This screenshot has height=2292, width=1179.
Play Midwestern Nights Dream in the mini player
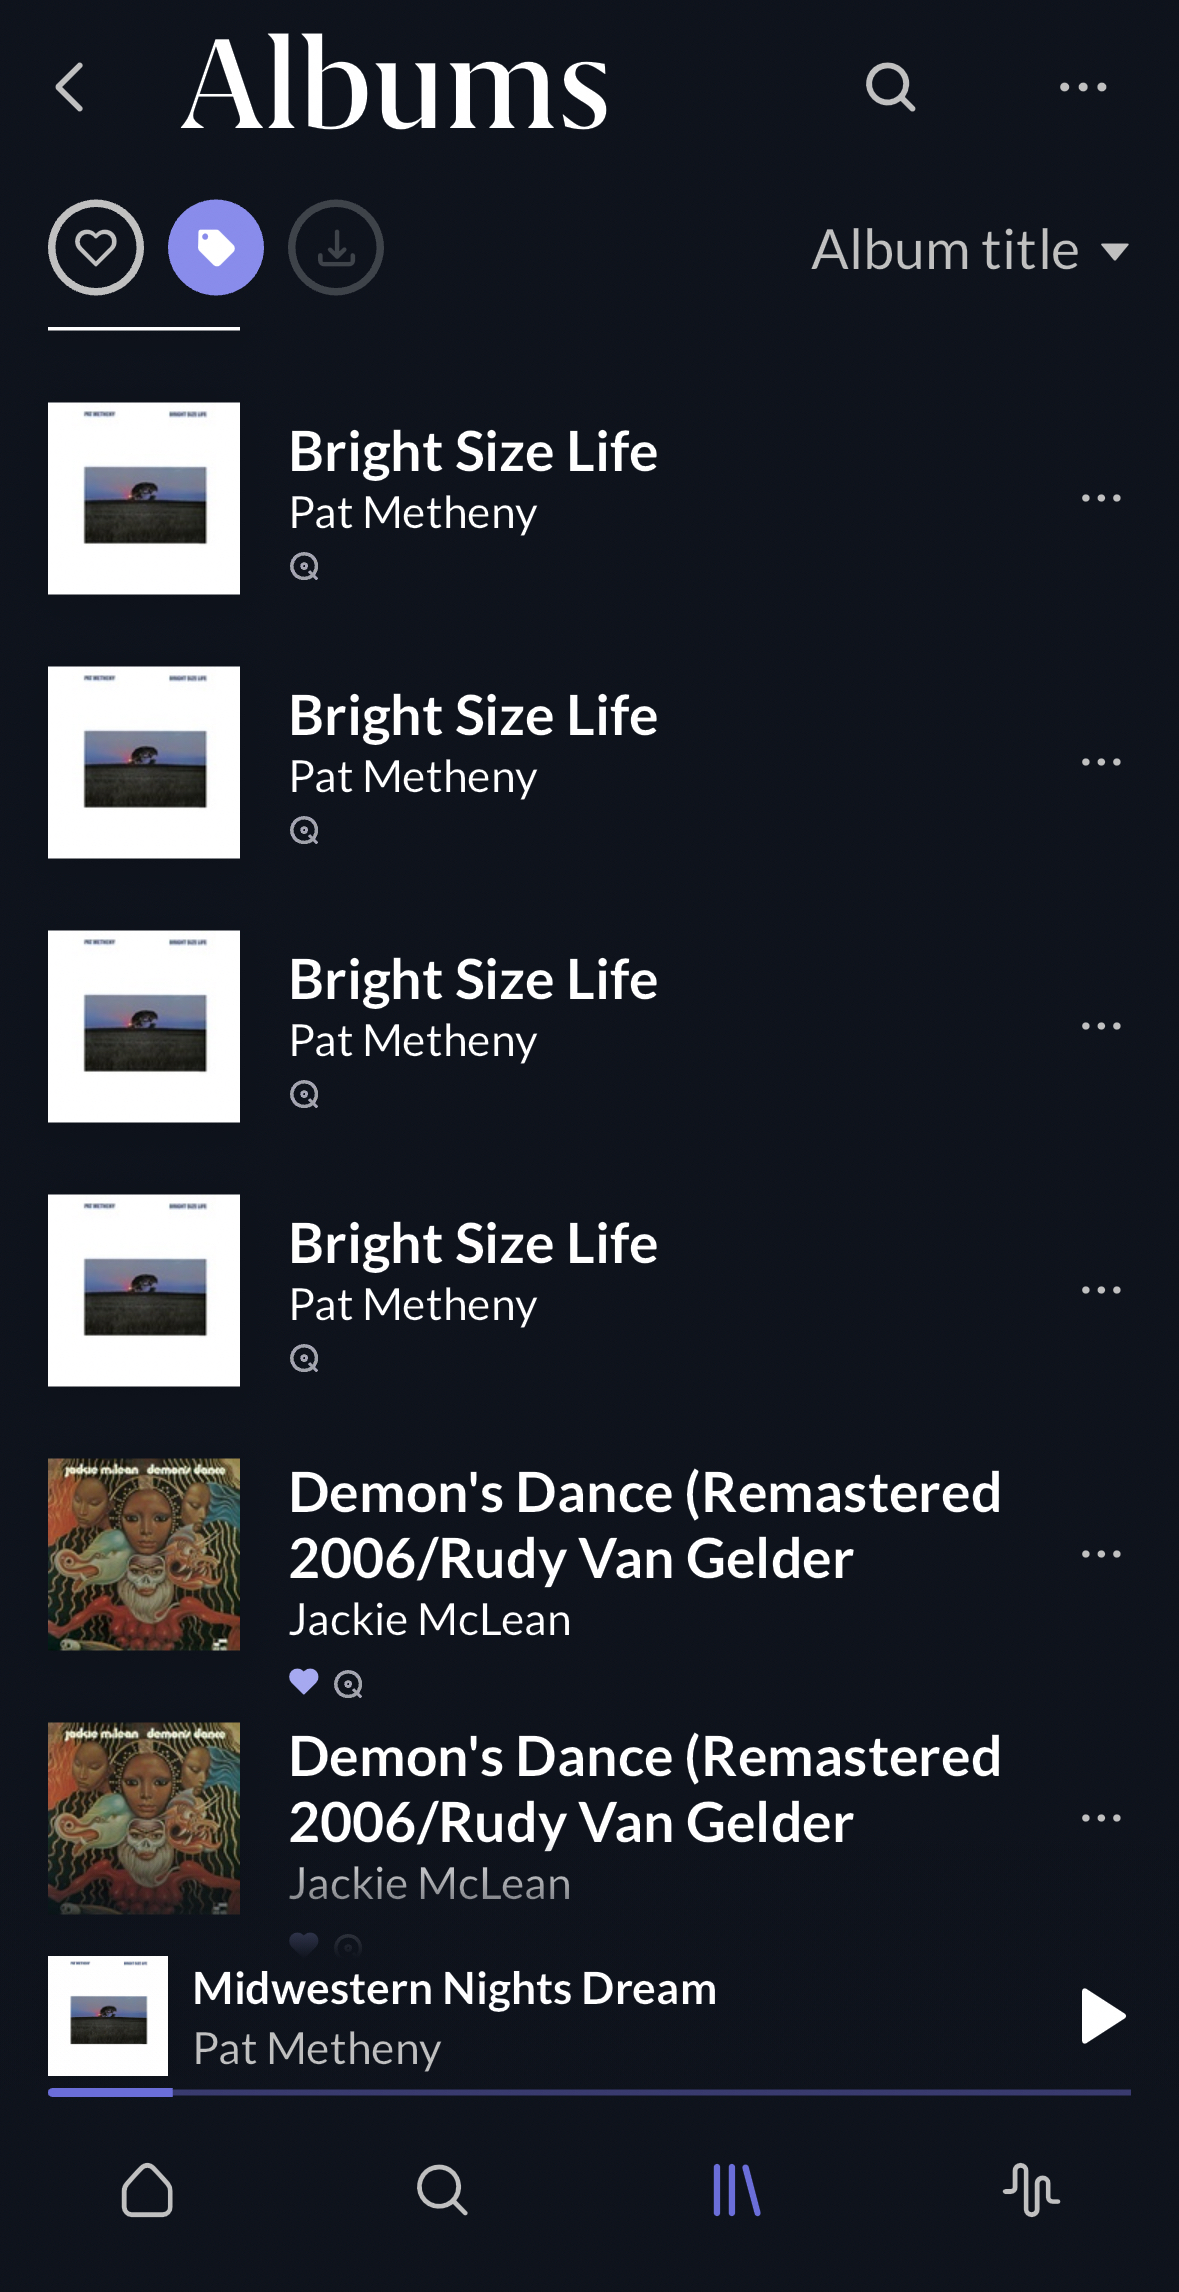[x=1103, y=2016]
